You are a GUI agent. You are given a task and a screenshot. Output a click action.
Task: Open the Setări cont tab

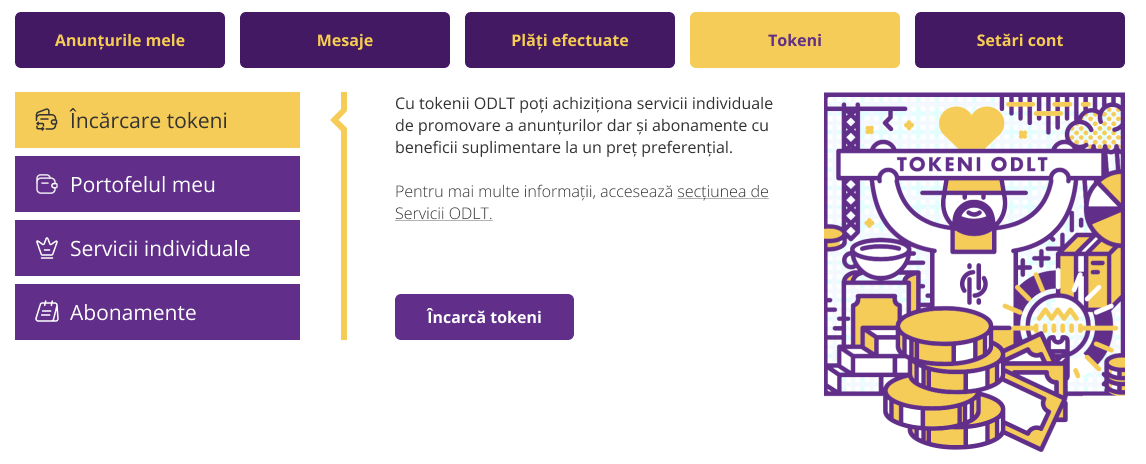(x=1020, y=40)
